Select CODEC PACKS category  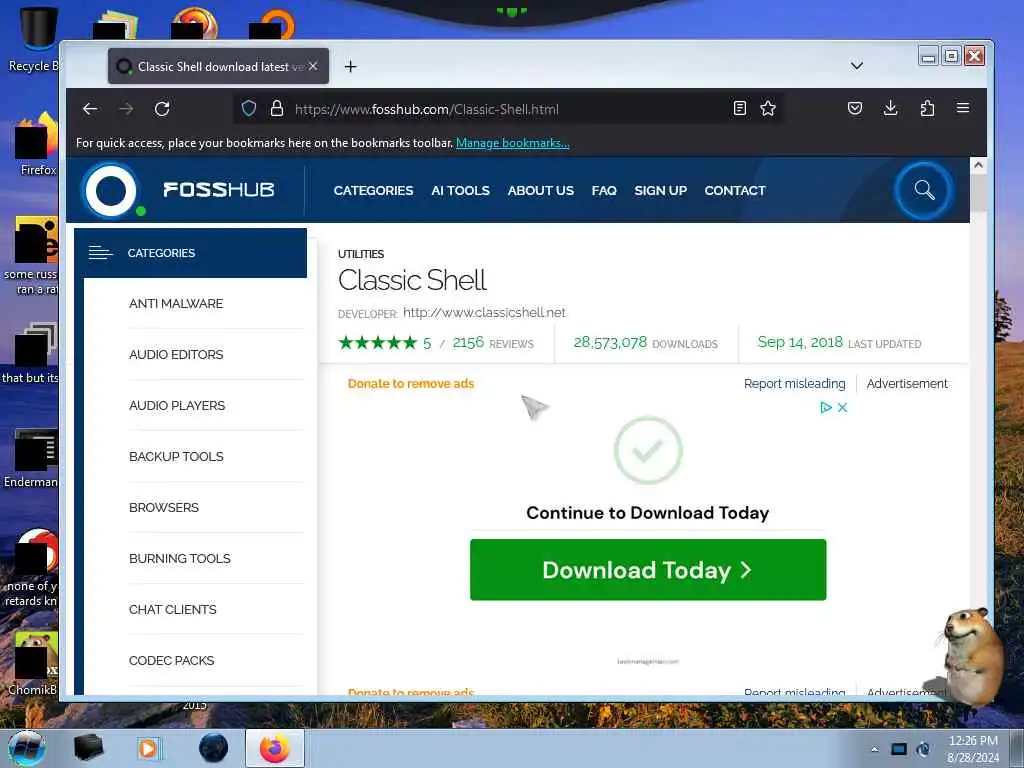(x=172, y=660)
